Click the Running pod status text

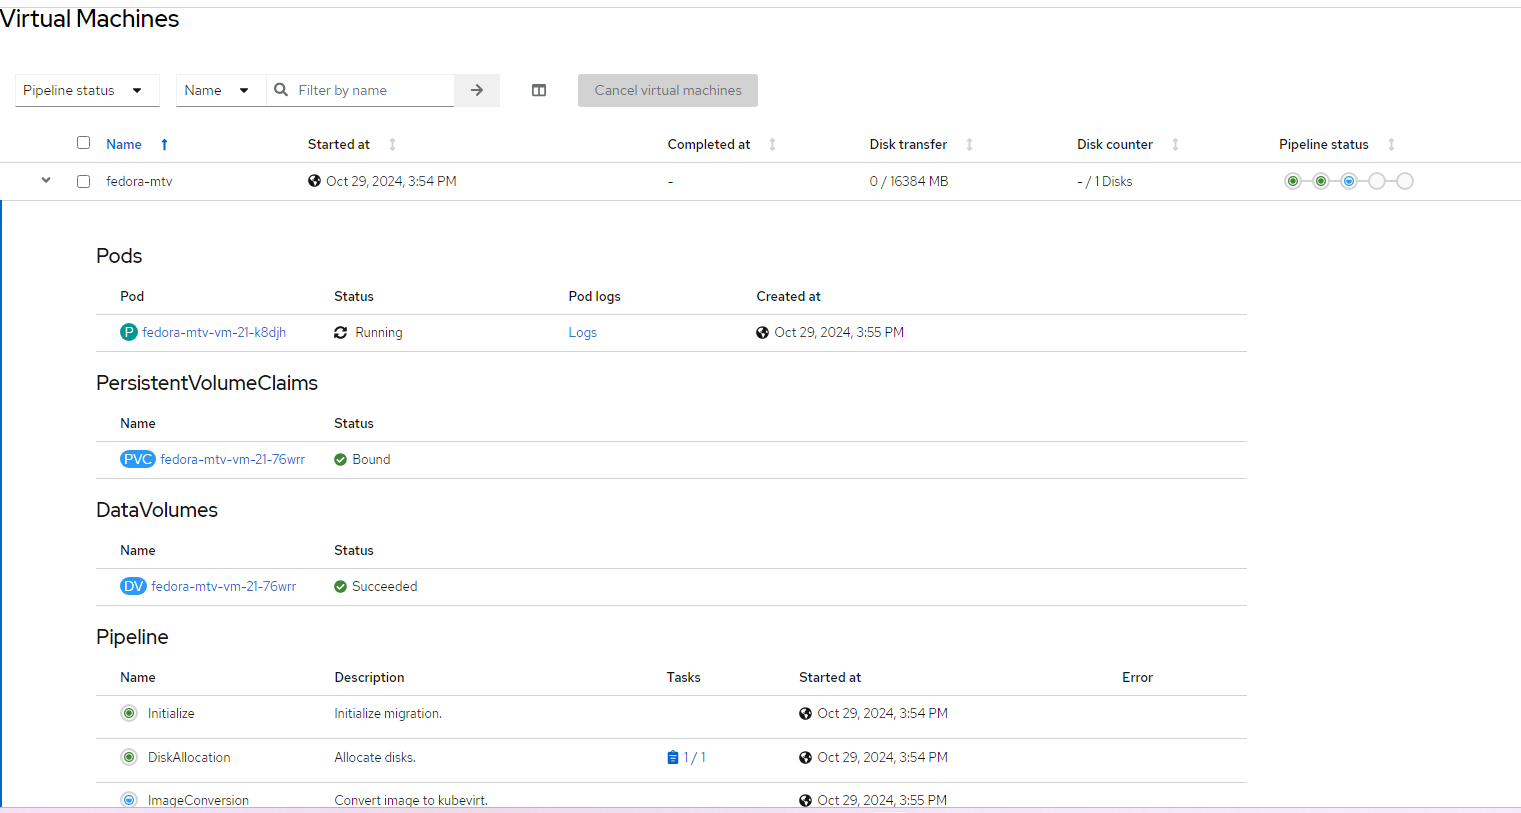[379, 332]
